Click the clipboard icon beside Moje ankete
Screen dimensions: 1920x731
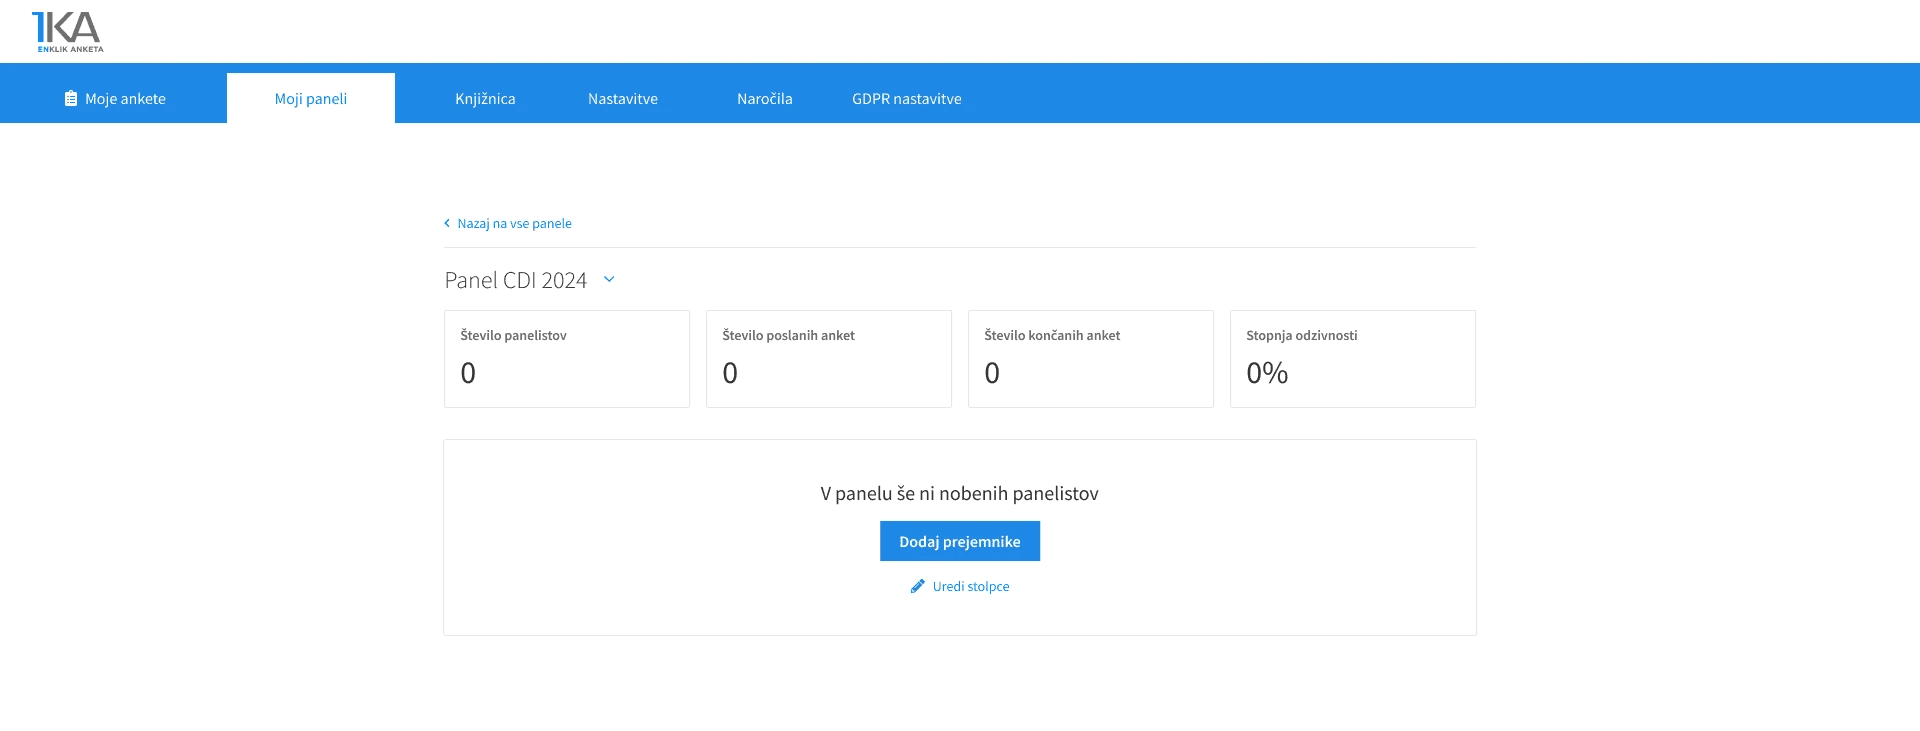(71, 98)
